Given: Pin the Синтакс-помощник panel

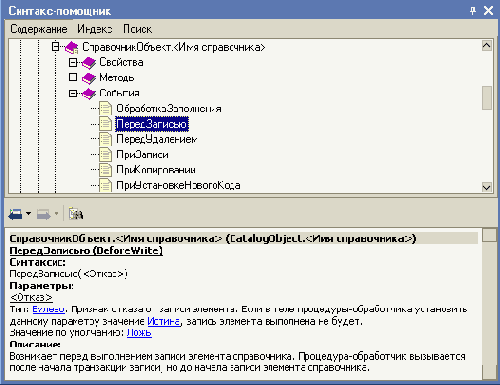Looking at the screenshot, I should (473, 11).
